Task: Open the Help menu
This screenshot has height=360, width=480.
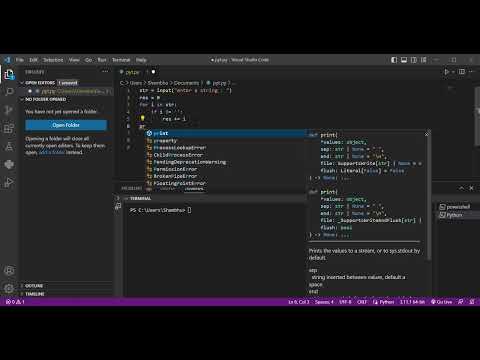Action: [141, 60]
